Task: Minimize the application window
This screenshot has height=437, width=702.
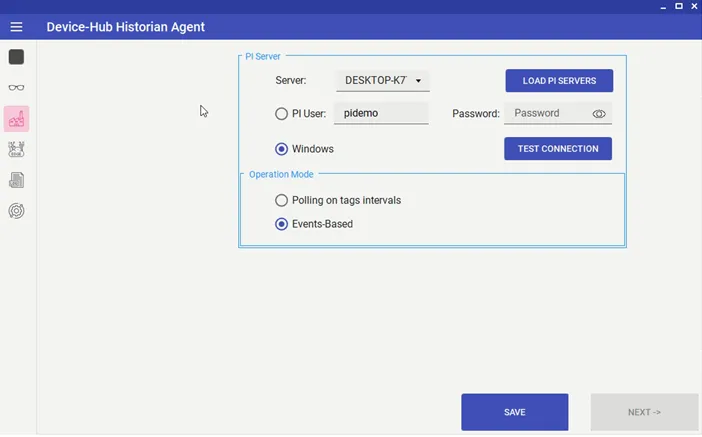Action: 663,6
